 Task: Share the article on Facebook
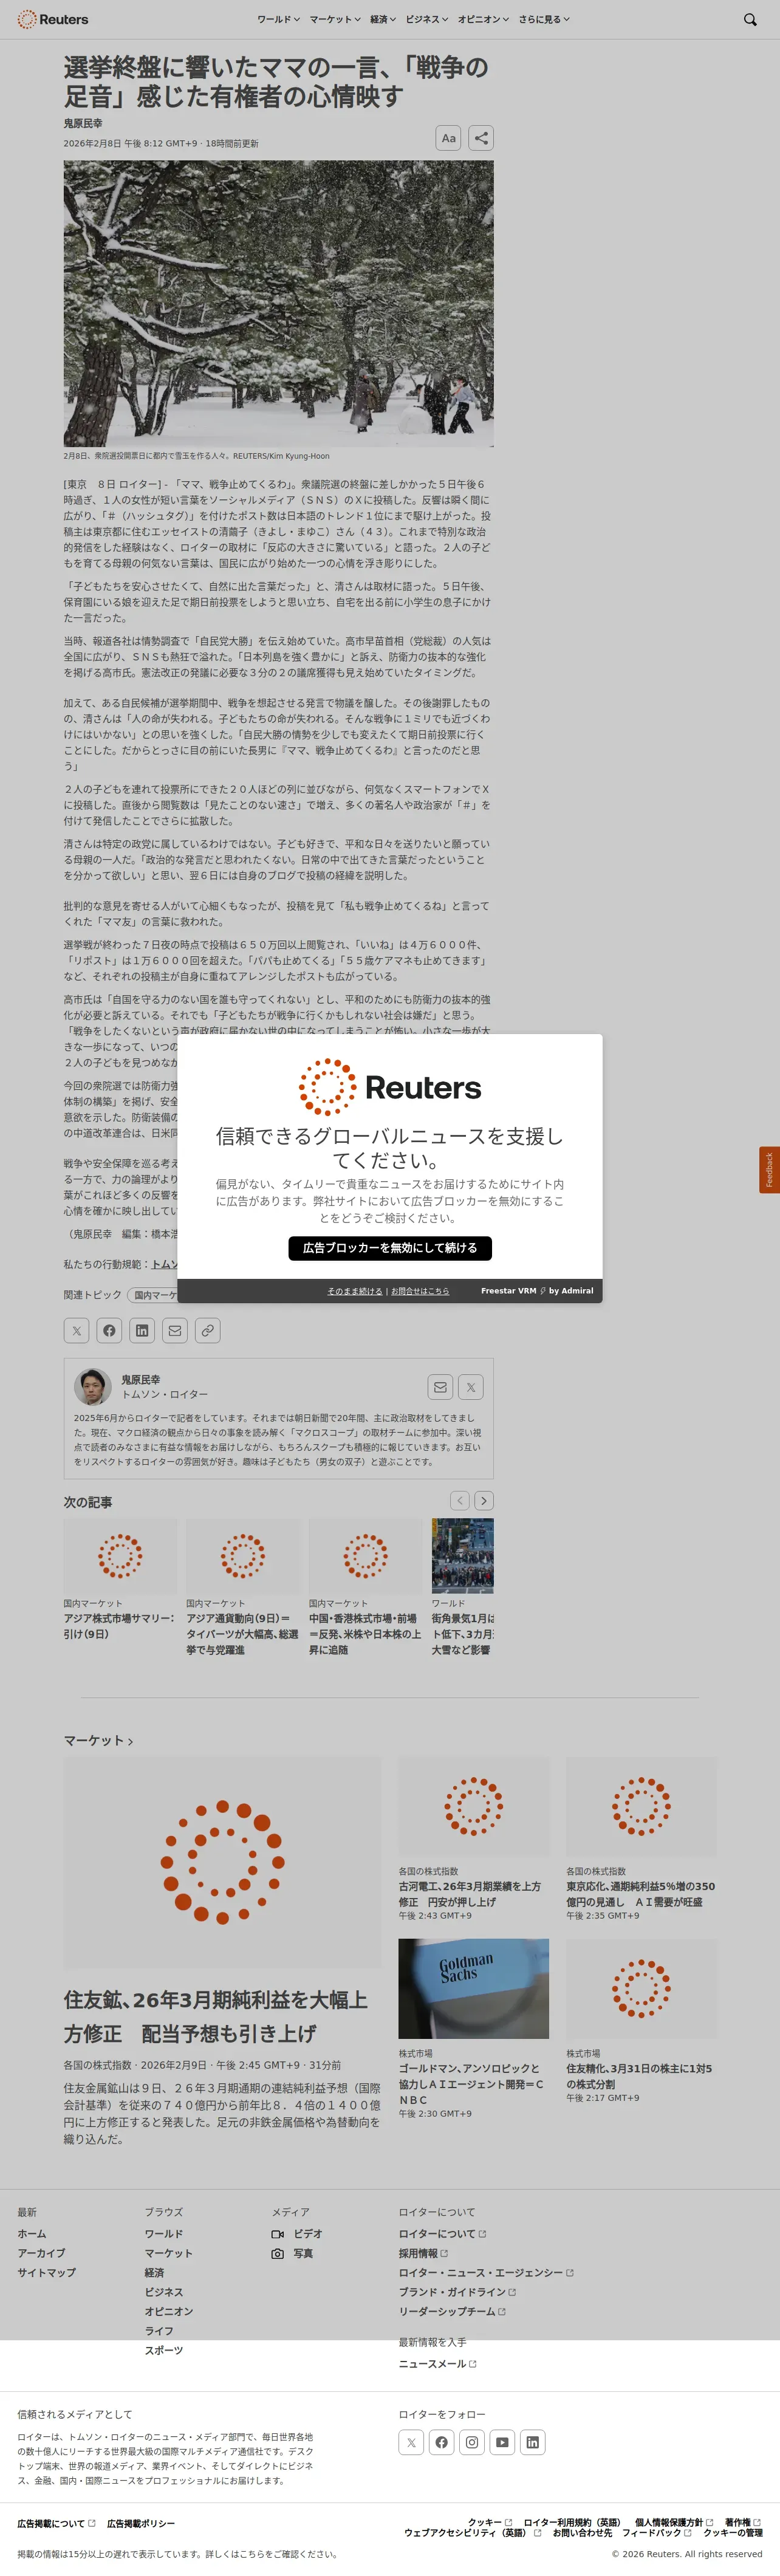[x=109, y=1330]
